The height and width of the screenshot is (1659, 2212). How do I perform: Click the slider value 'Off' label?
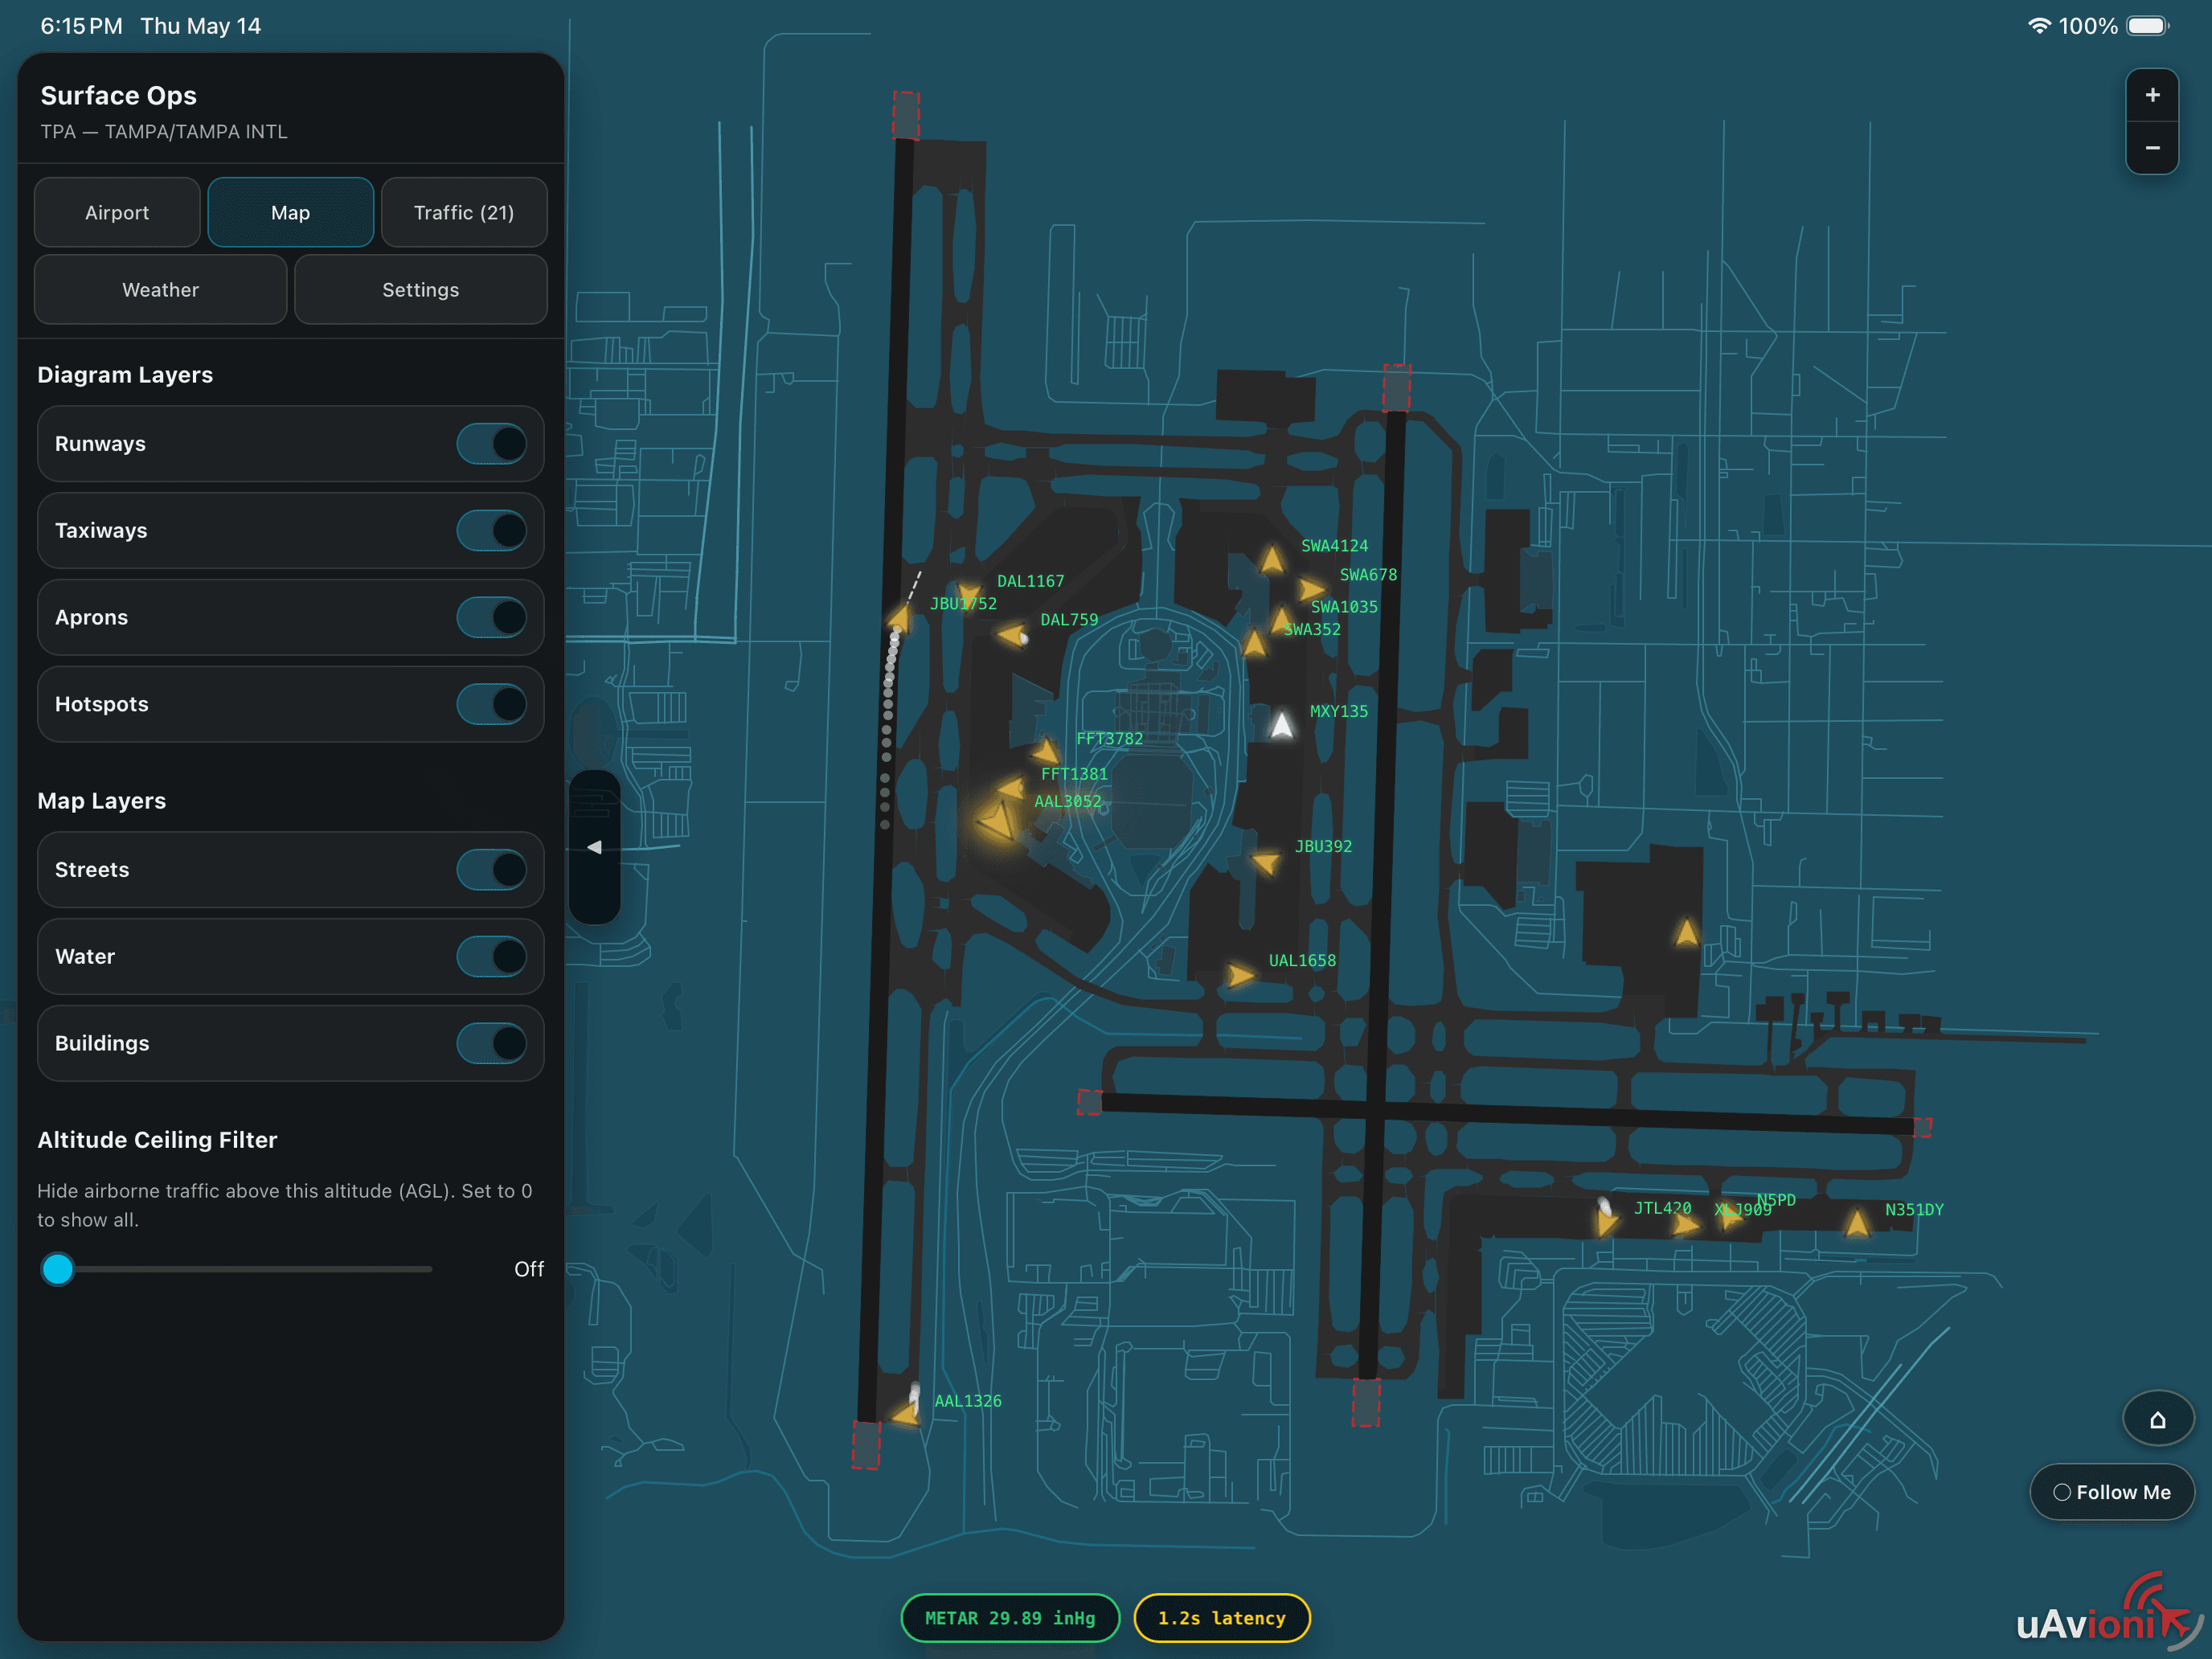pos(529,1269)
